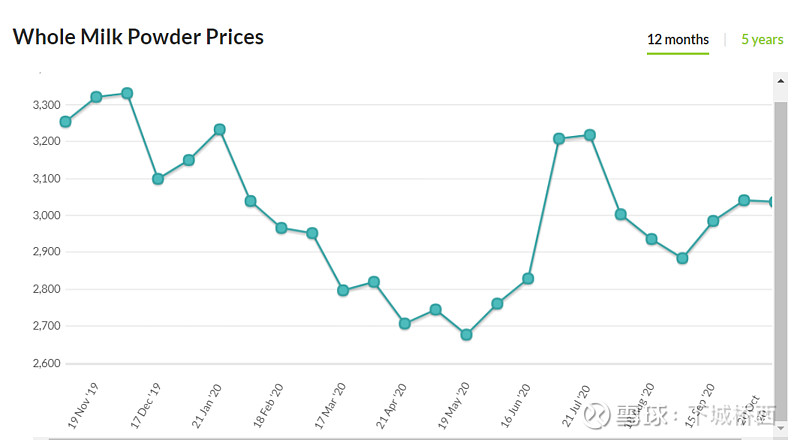Select the 17 Dec '19 data point

point(158,179)
